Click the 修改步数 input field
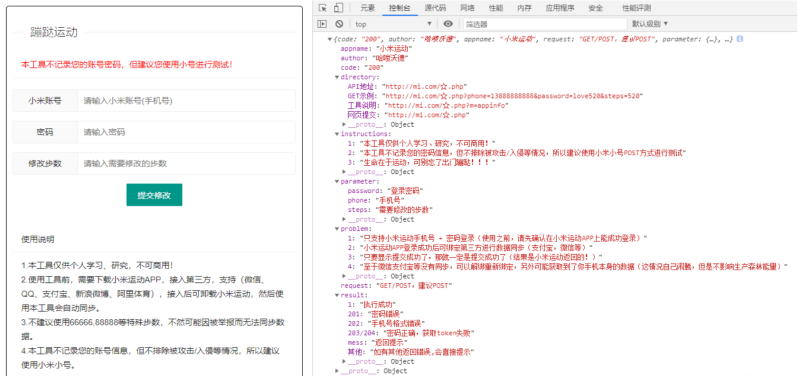The image size is (800, 376). (186, 163)
